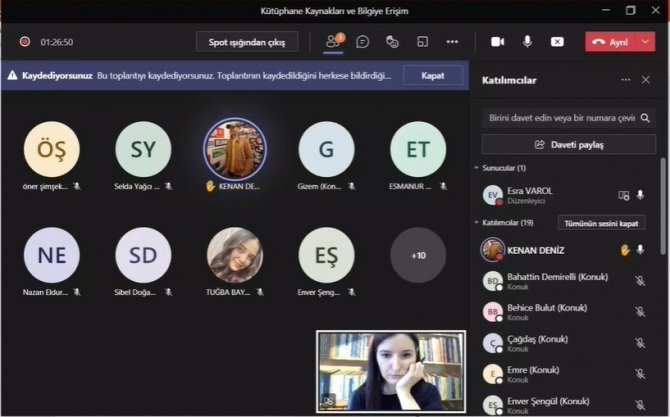
Task: Toggle the camera in meeting toolbar
Action: point(497,42)
